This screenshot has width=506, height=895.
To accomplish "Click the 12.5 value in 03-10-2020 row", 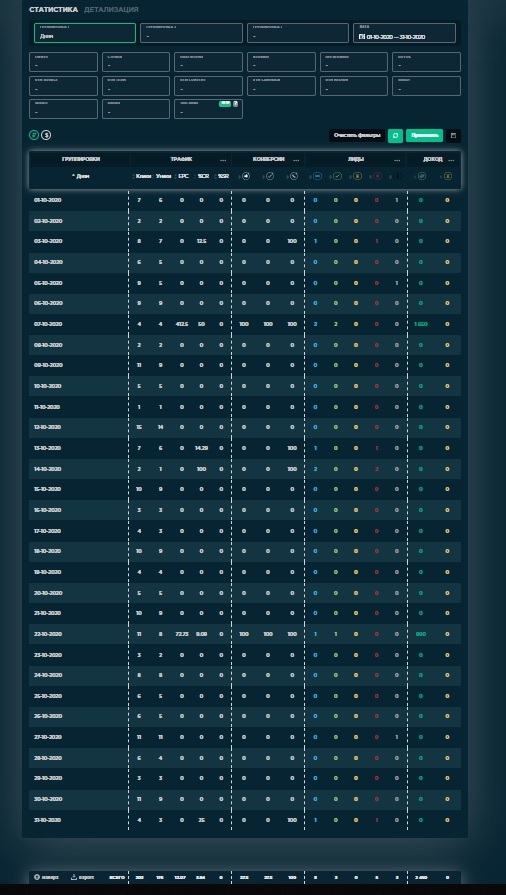I will pyautogui.click(x=202, y=241).
